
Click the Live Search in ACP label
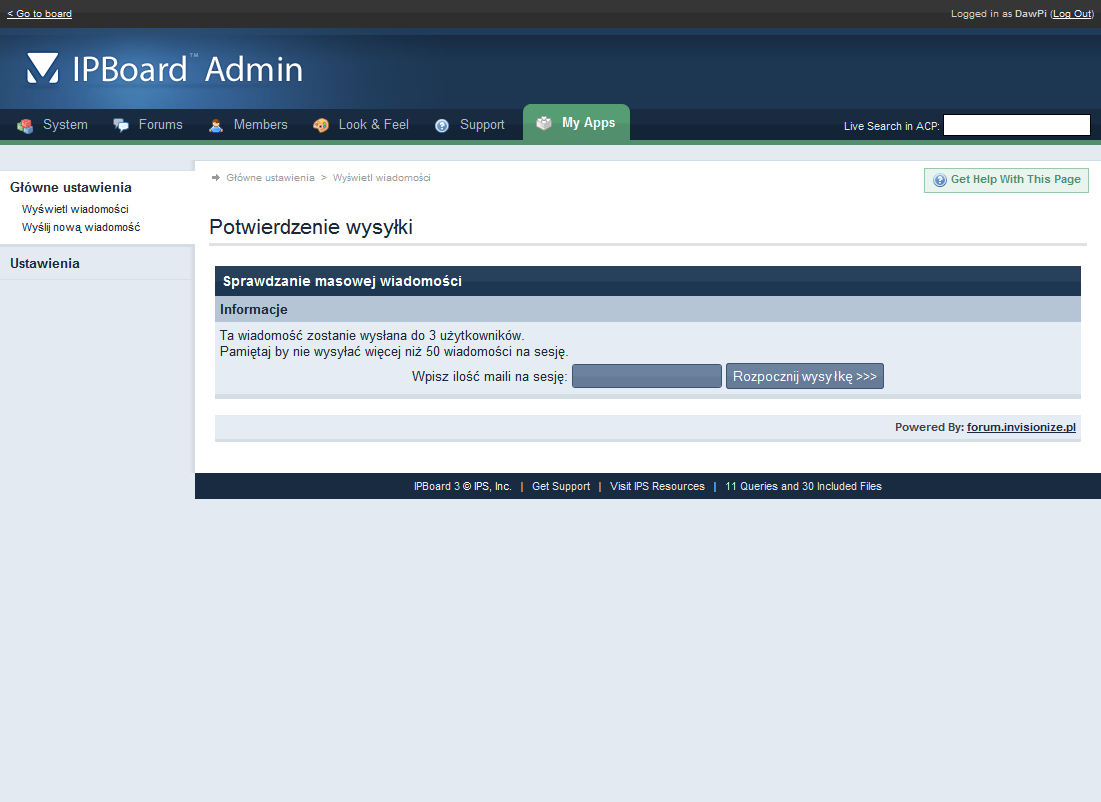[x=892, y=126]
